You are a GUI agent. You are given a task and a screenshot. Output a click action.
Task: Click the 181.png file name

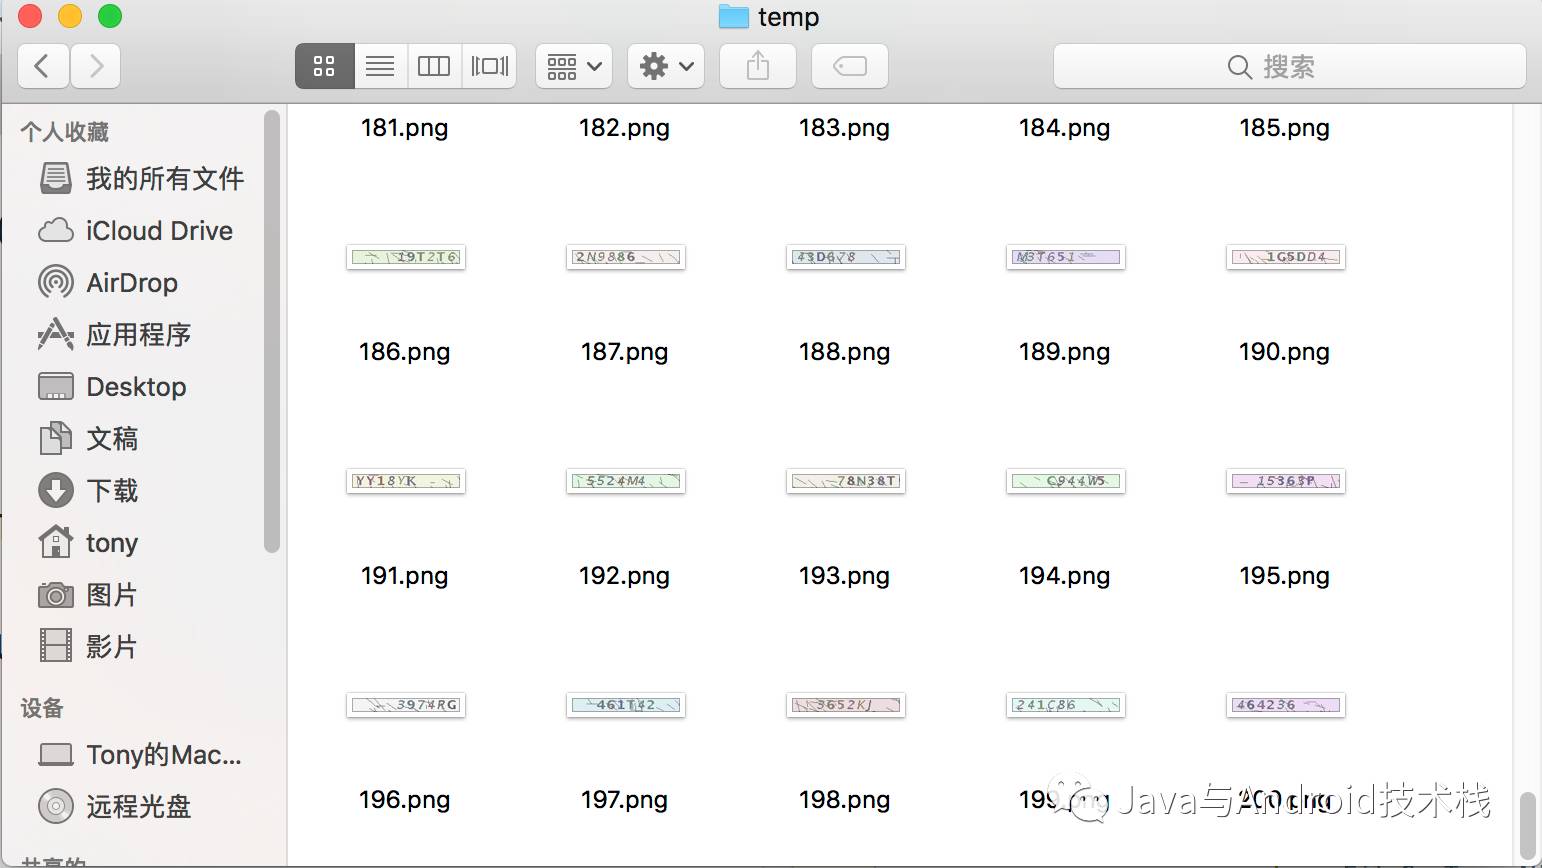point(405,129)
